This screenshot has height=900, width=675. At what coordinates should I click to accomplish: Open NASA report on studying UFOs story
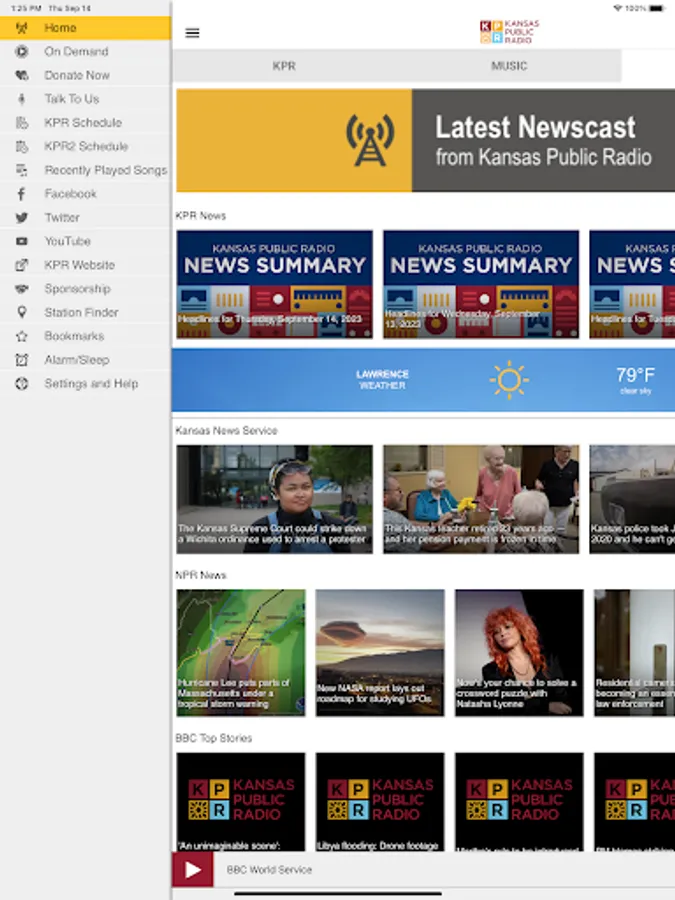[x=380, y=653]
